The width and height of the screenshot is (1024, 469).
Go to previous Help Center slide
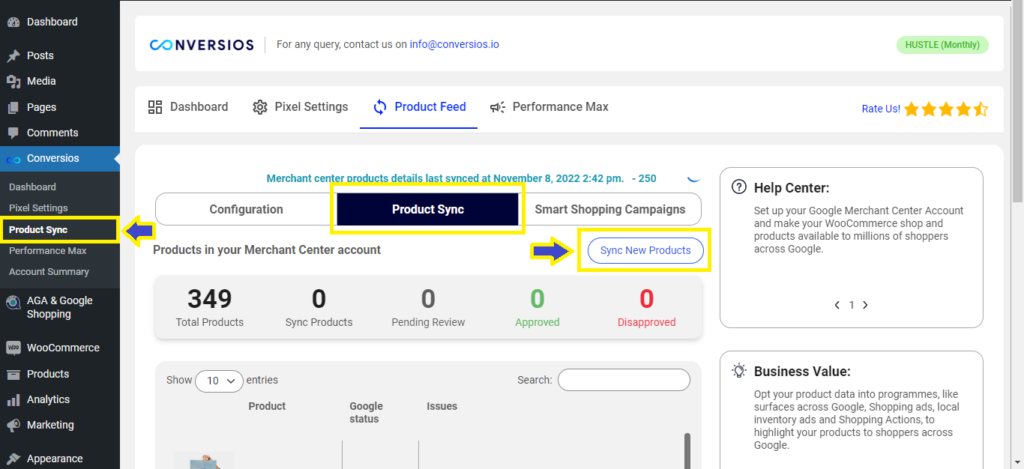tap(837, 305)
